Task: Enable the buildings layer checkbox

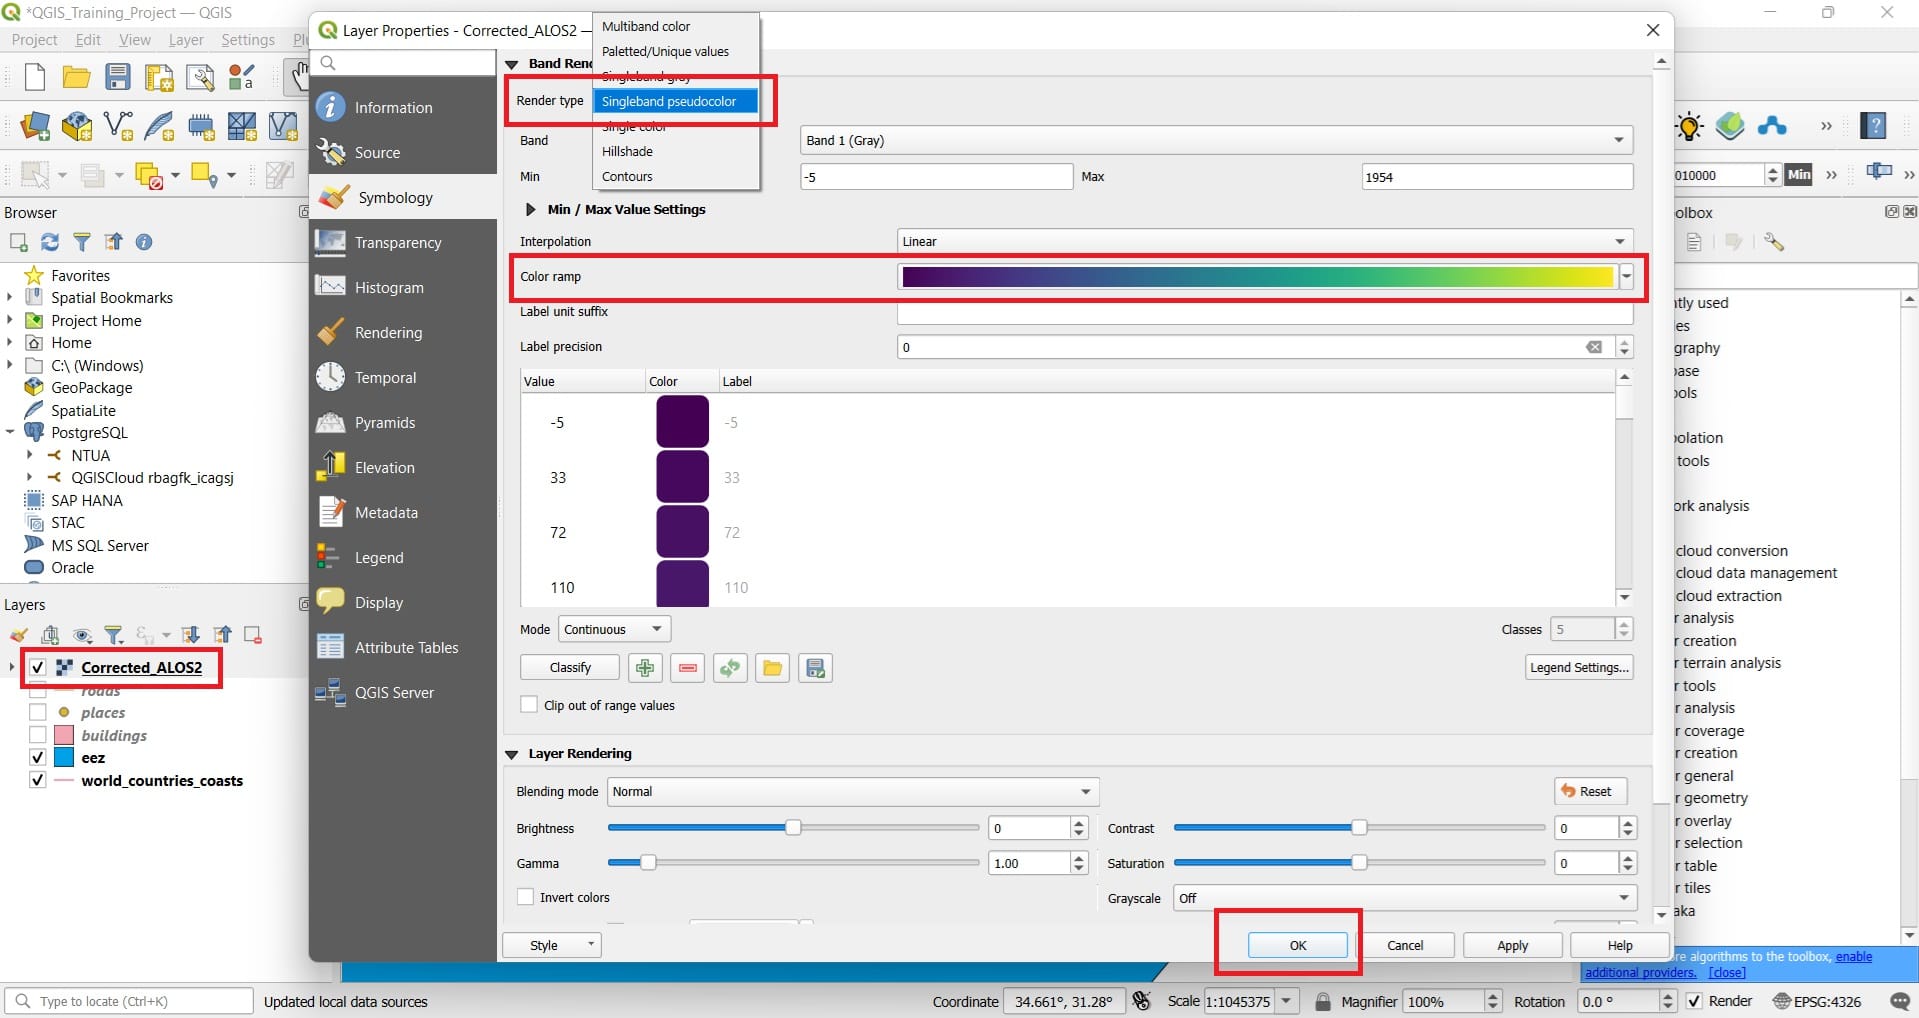Action: pos(38,735)
